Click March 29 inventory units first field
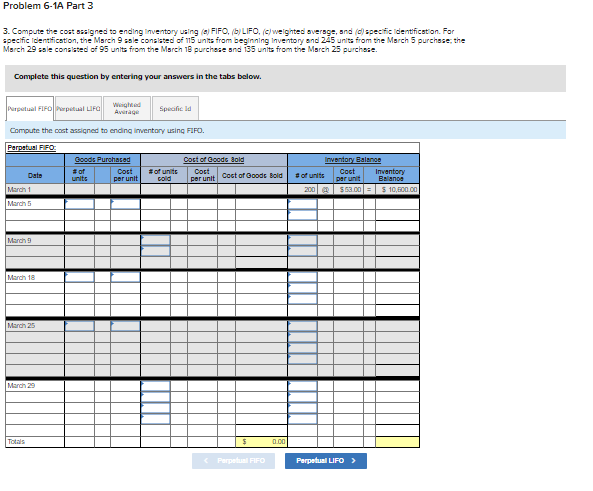 tap(303, 386)
